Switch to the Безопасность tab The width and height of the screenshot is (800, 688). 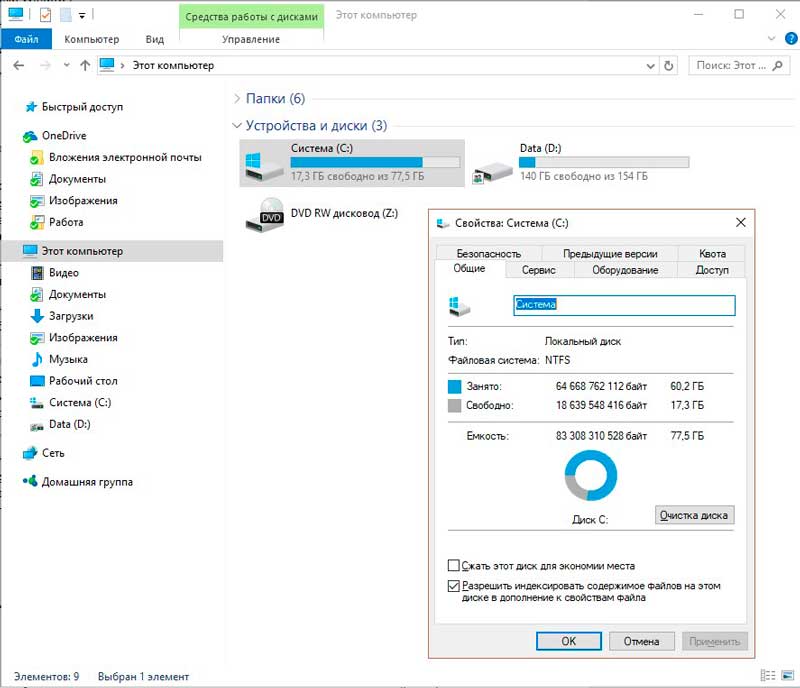489,254
